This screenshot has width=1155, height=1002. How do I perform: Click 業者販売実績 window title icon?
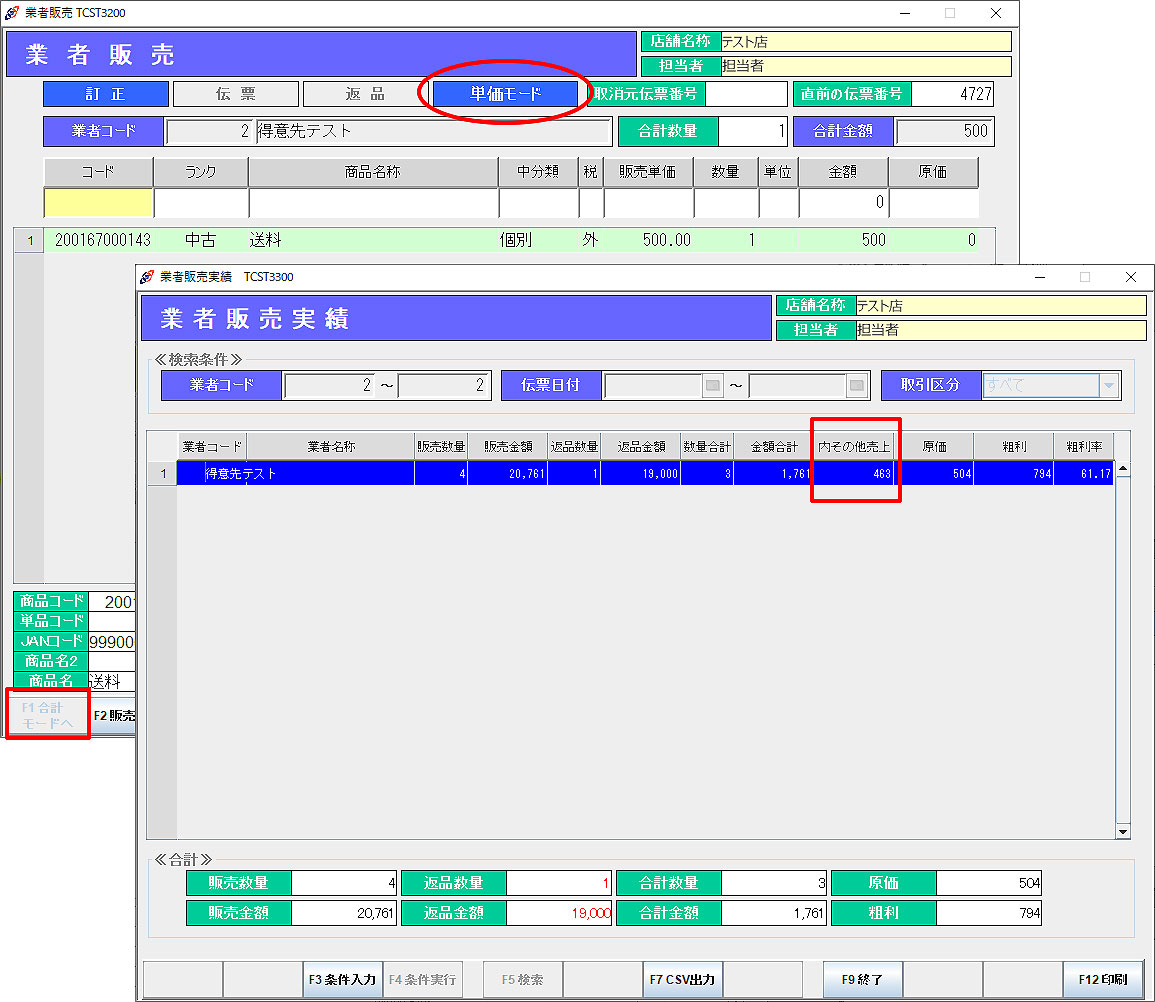tap(148, 277)
